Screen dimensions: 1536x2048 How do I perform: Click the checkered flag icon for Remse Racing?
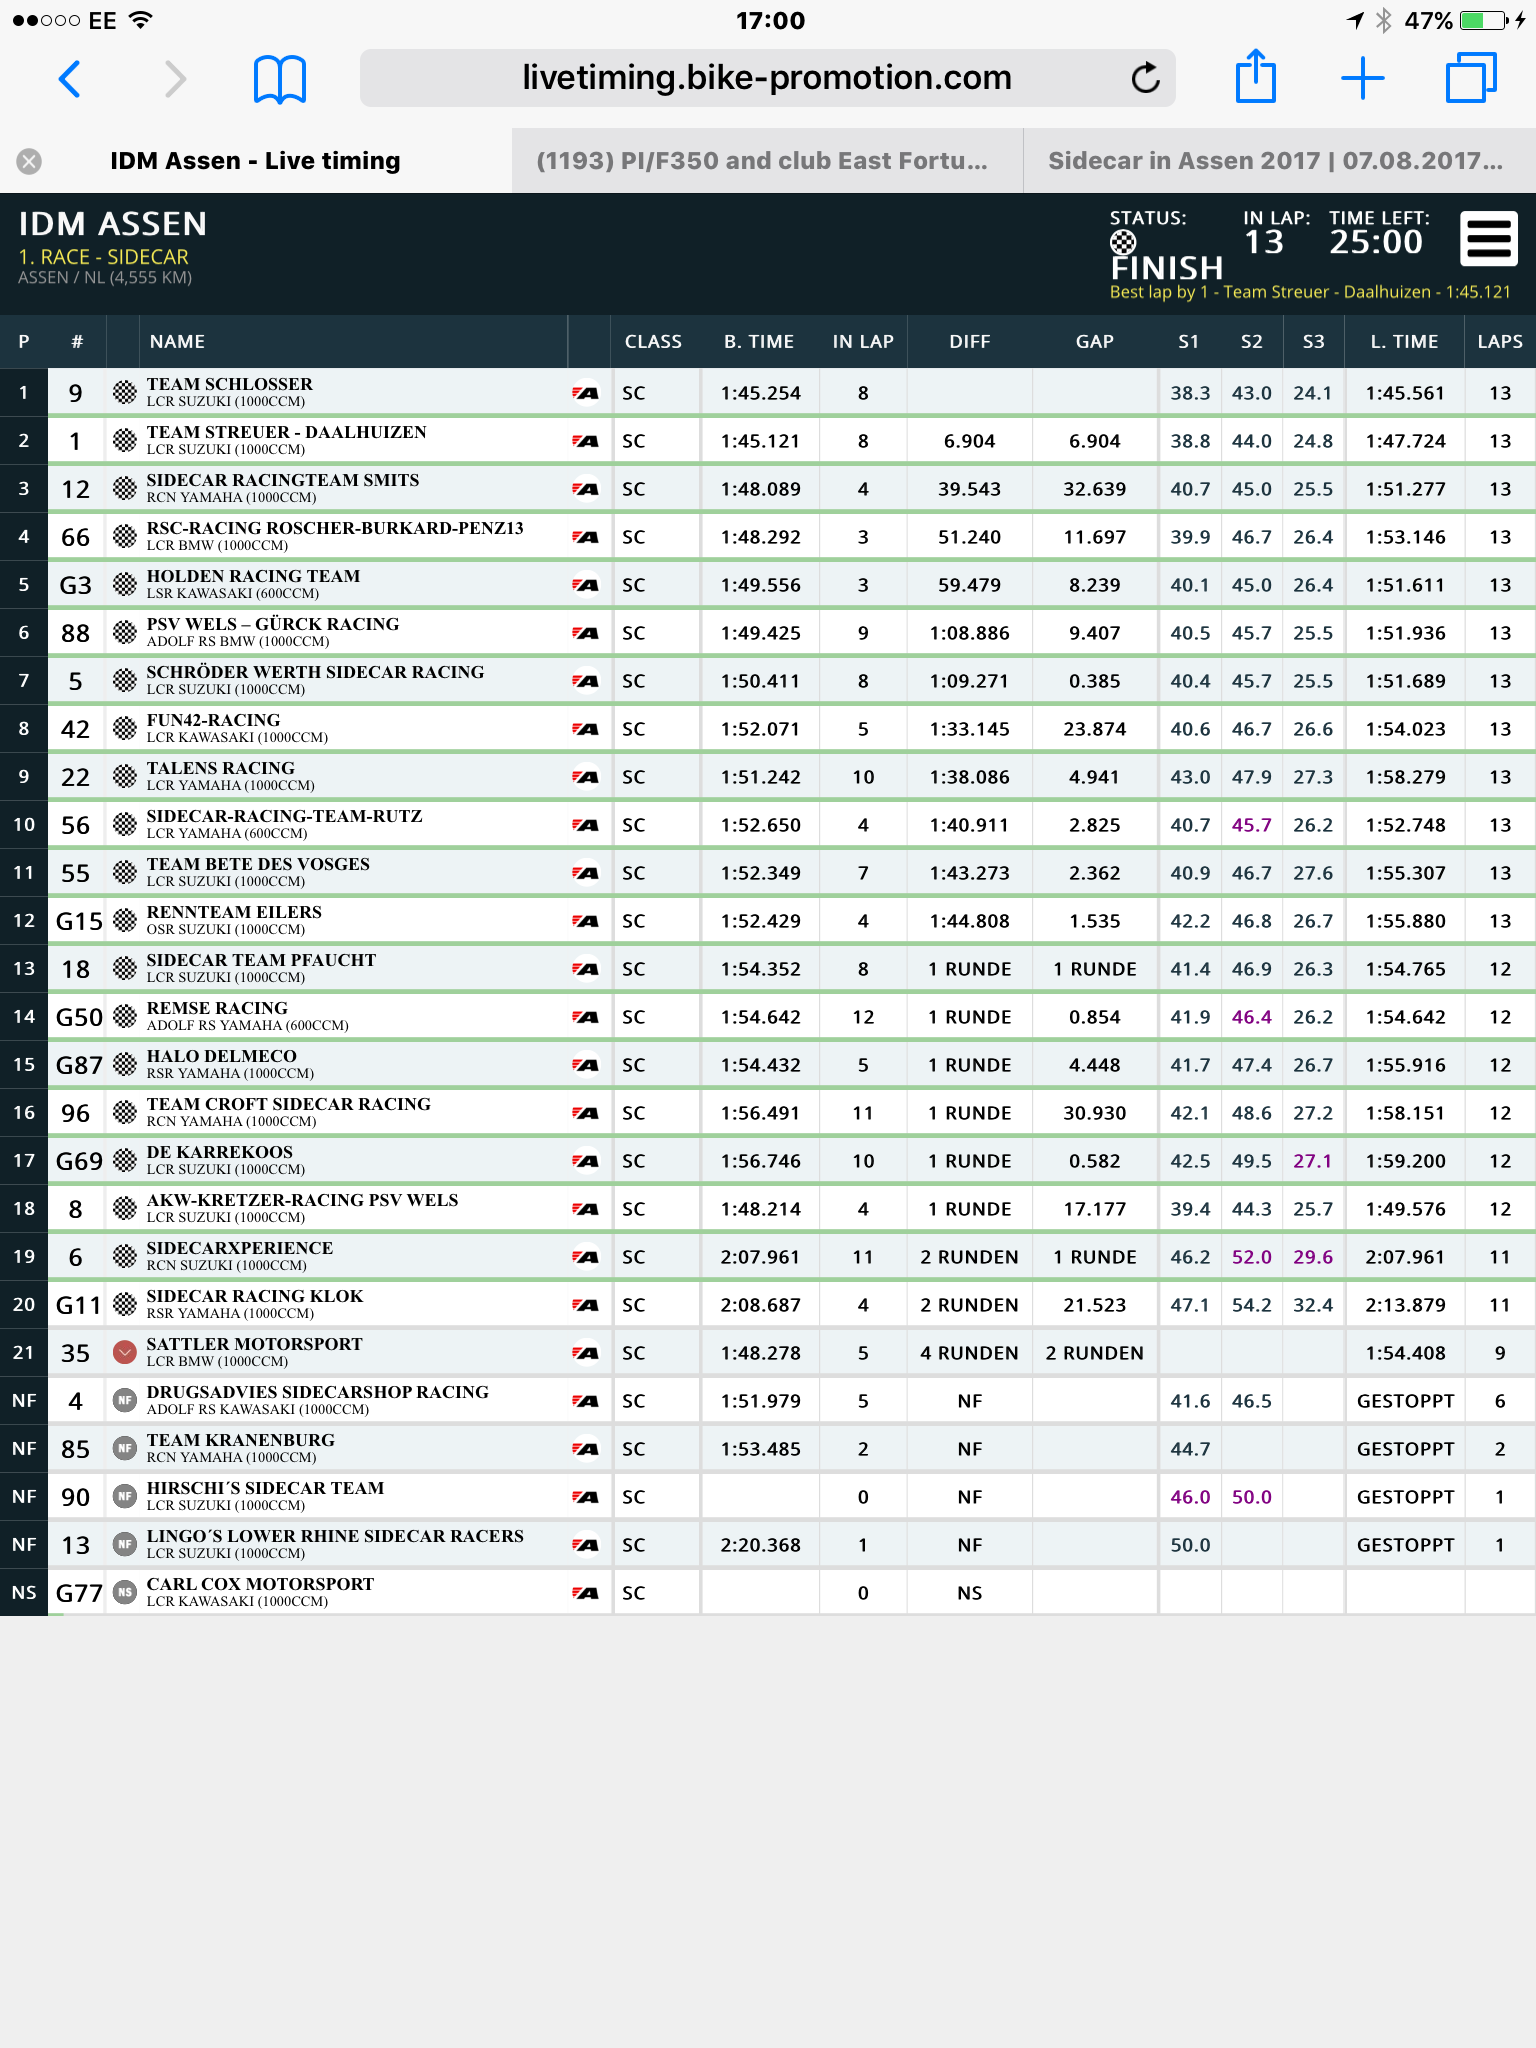[x=124, y=1016]
